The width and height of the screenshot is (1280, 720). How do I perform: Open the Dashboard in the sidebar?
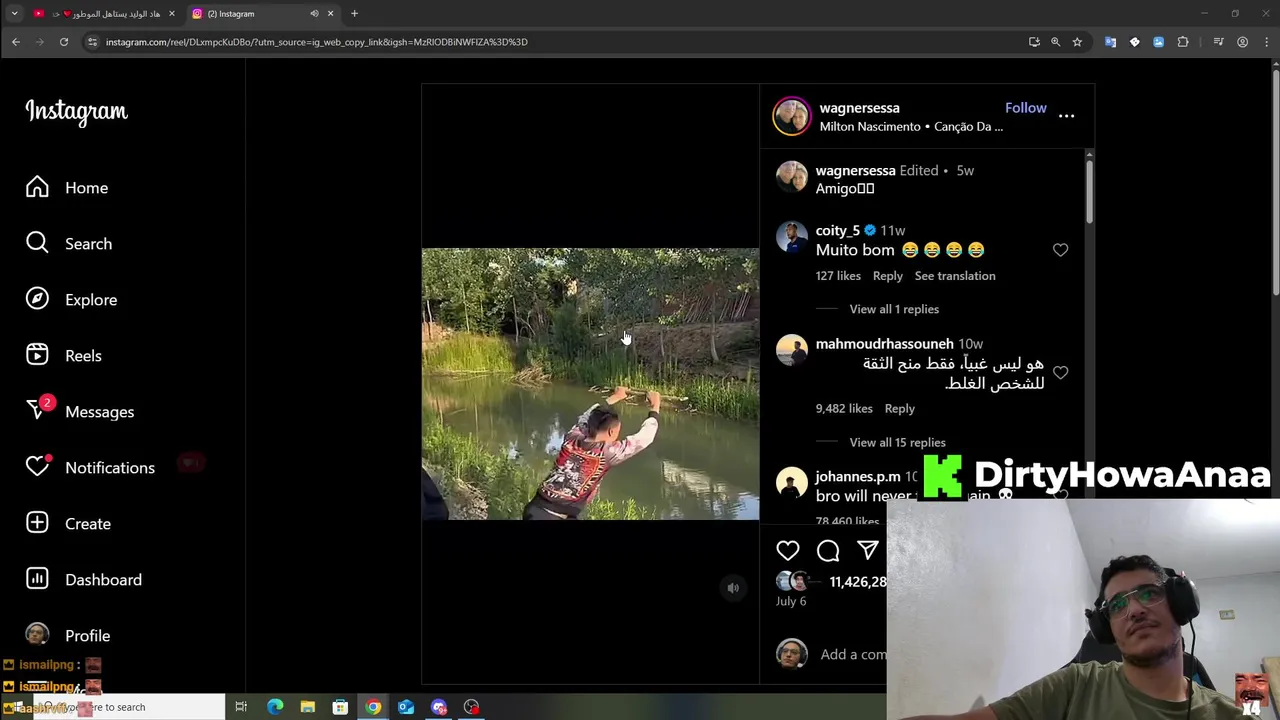click(84, 580)
